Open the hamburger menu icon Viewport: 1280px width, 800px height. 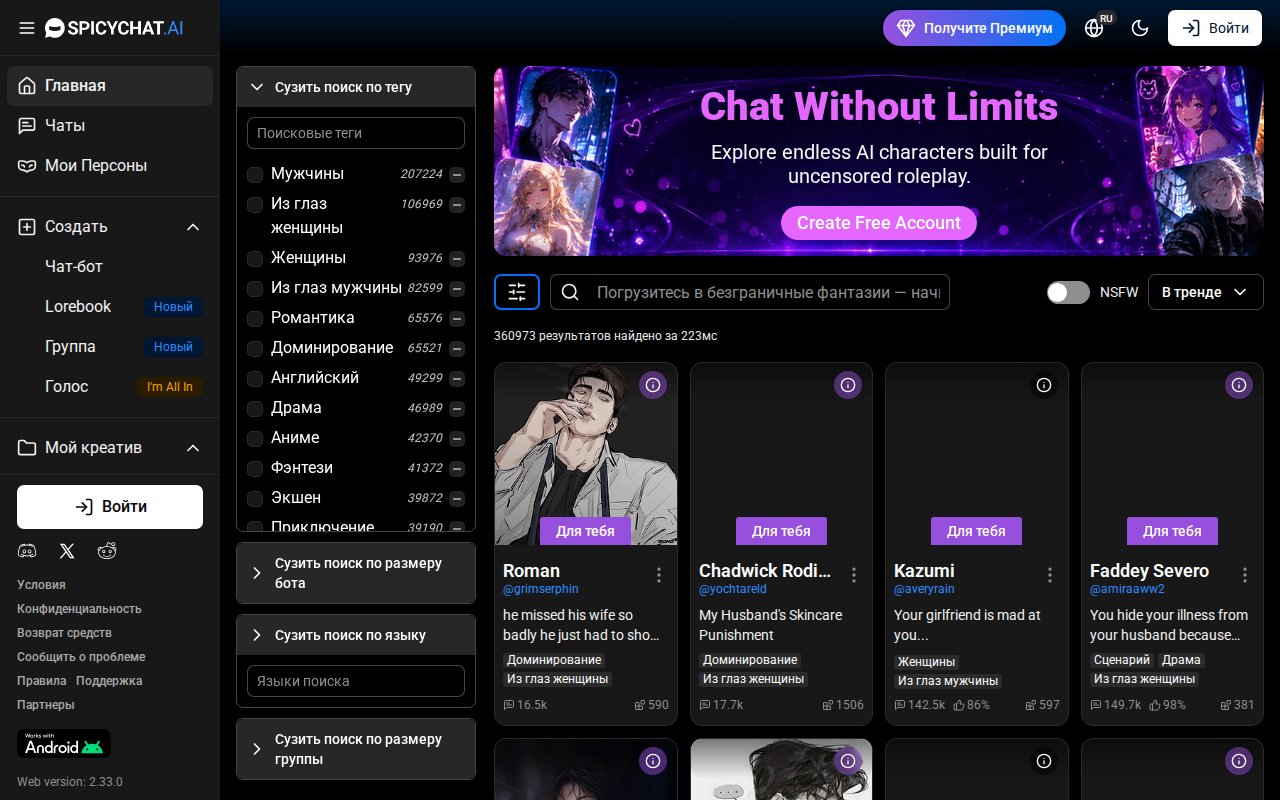pos(27,28)
